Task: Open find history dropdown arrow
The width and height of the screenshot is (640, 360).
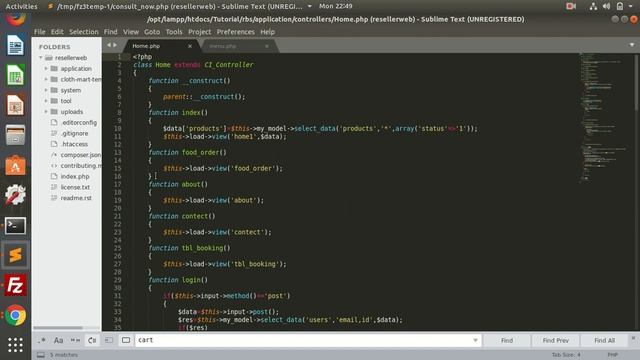Action: [x=476, y=340]
